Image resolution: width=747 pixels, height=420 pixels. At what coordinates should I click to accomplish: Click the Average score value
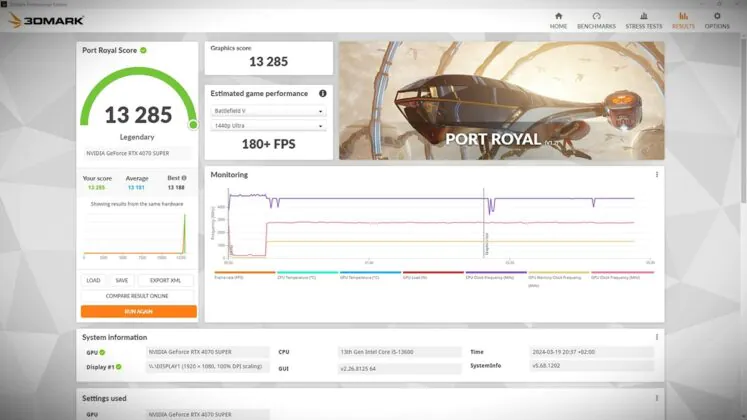click(136, 188)
